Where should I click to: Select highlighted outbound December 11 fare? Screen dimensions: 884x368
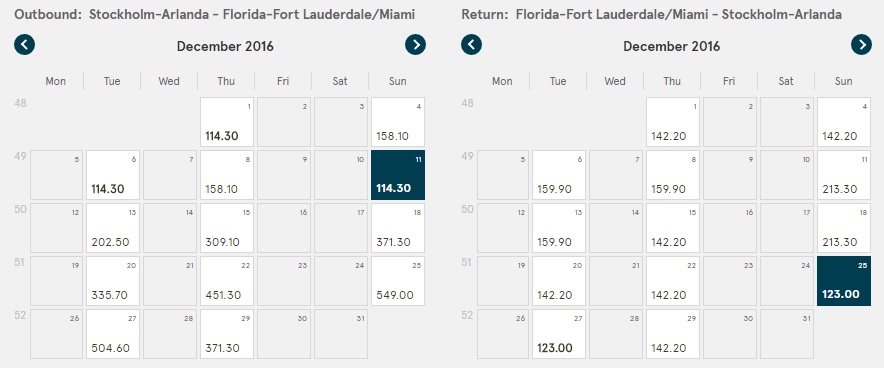tap(398, 175)
